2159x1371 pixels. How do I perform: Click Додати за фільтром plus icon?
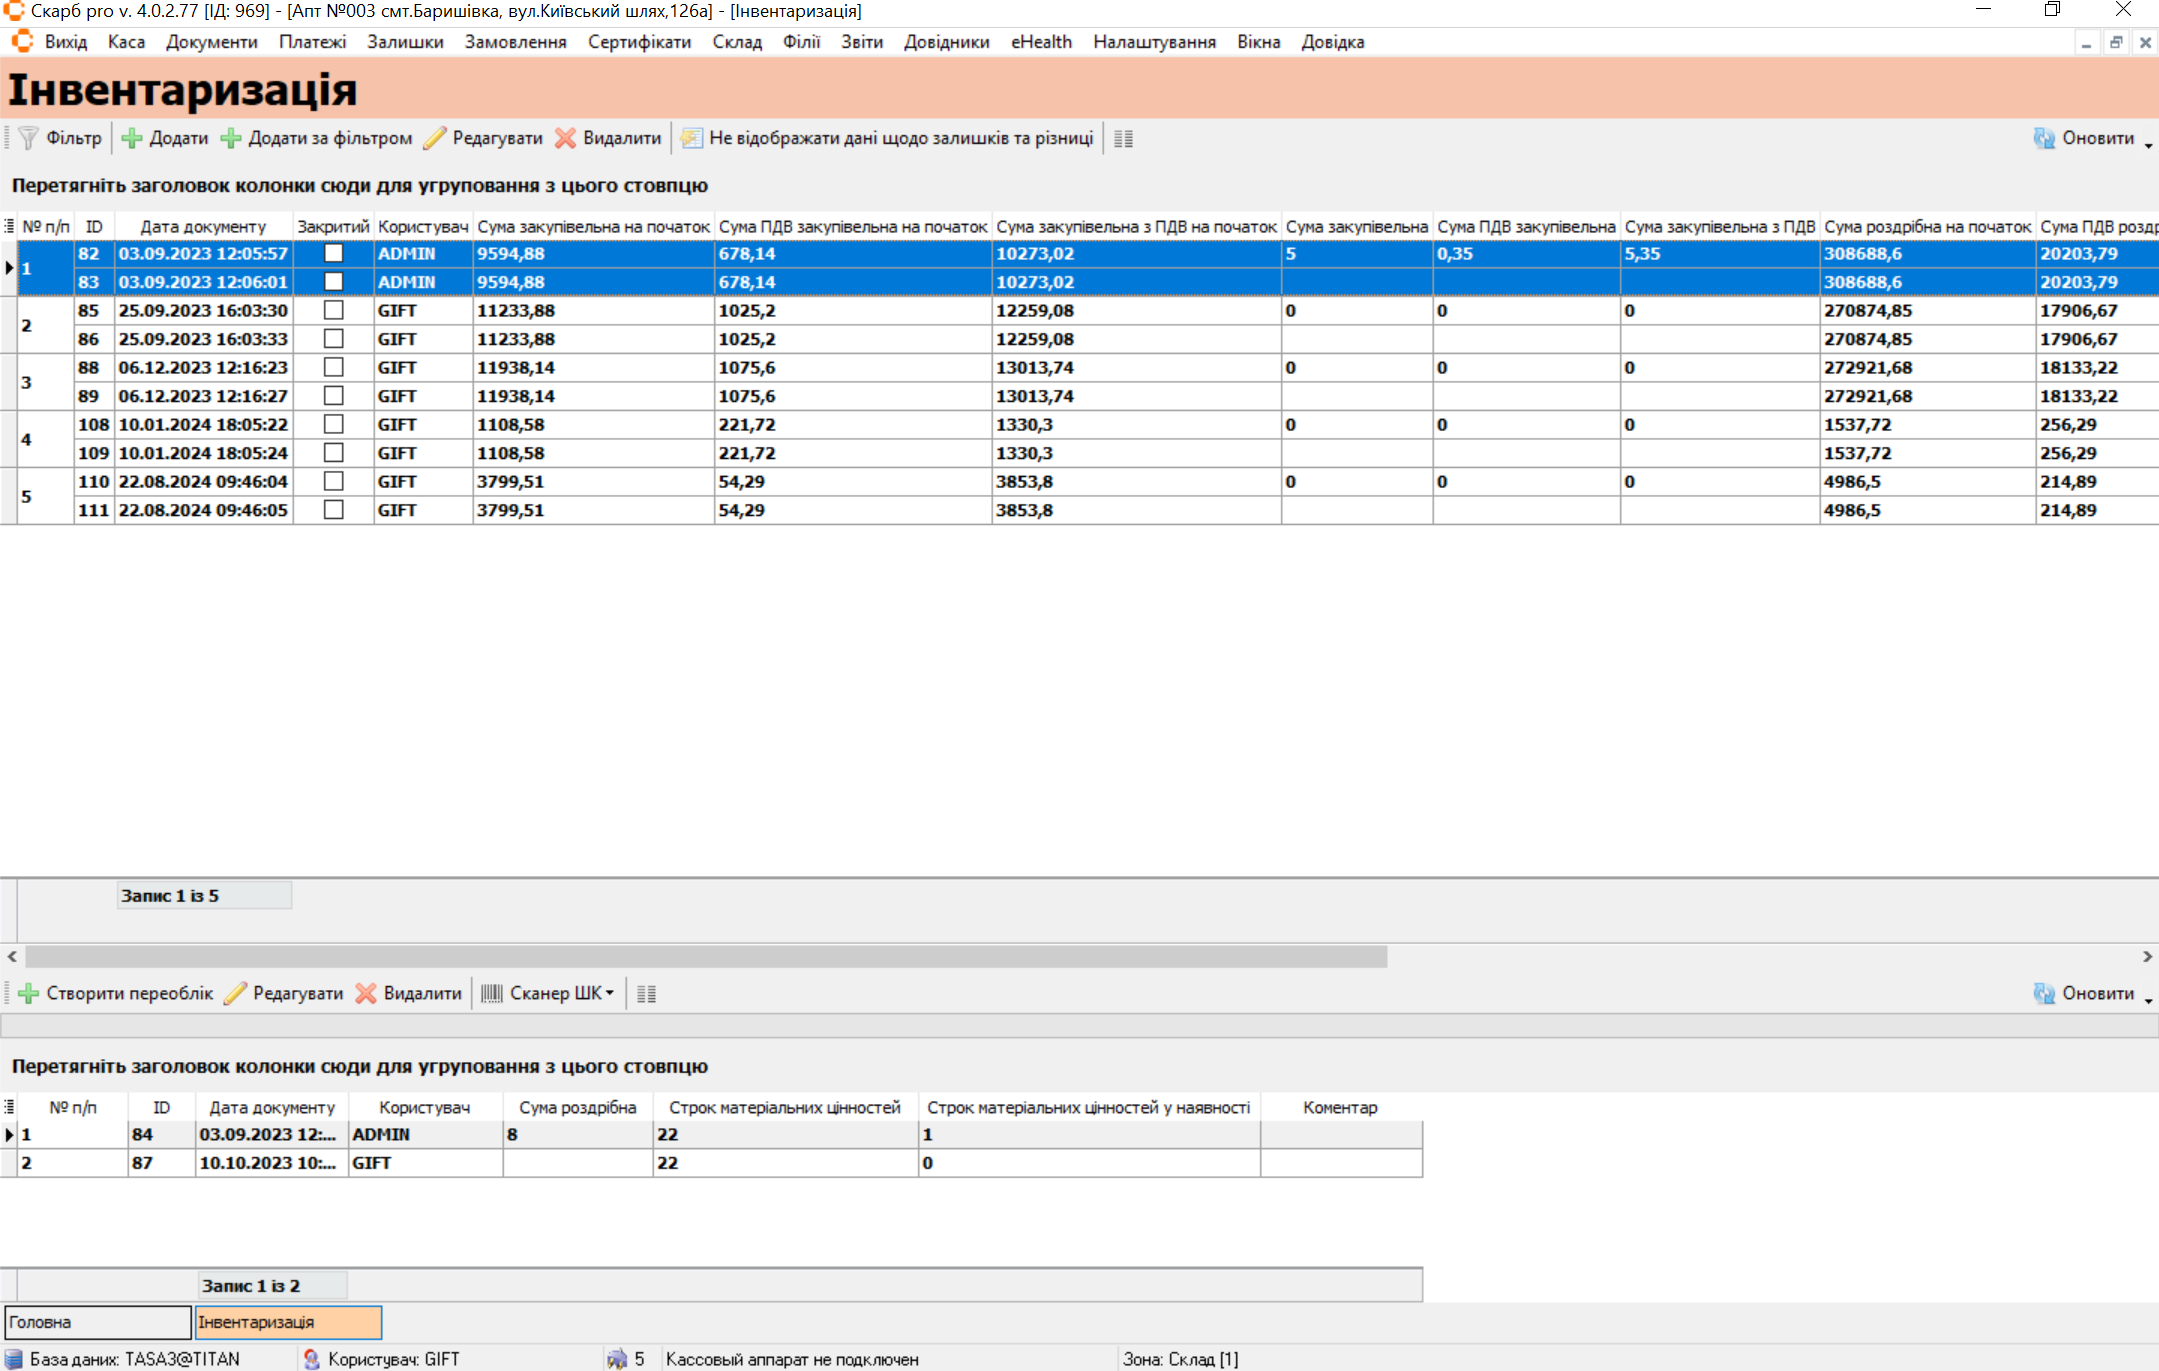(231, 138)
